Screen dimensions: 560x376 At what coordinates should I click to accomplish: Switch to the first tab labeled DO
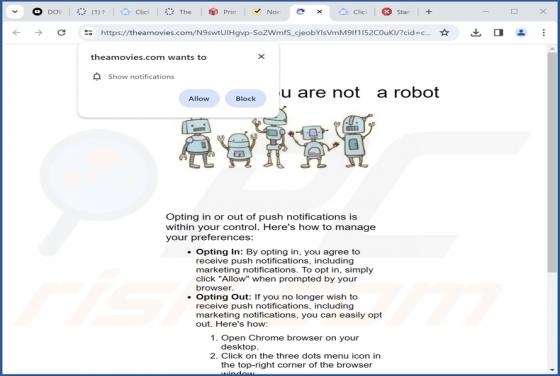tap(47, 12)
